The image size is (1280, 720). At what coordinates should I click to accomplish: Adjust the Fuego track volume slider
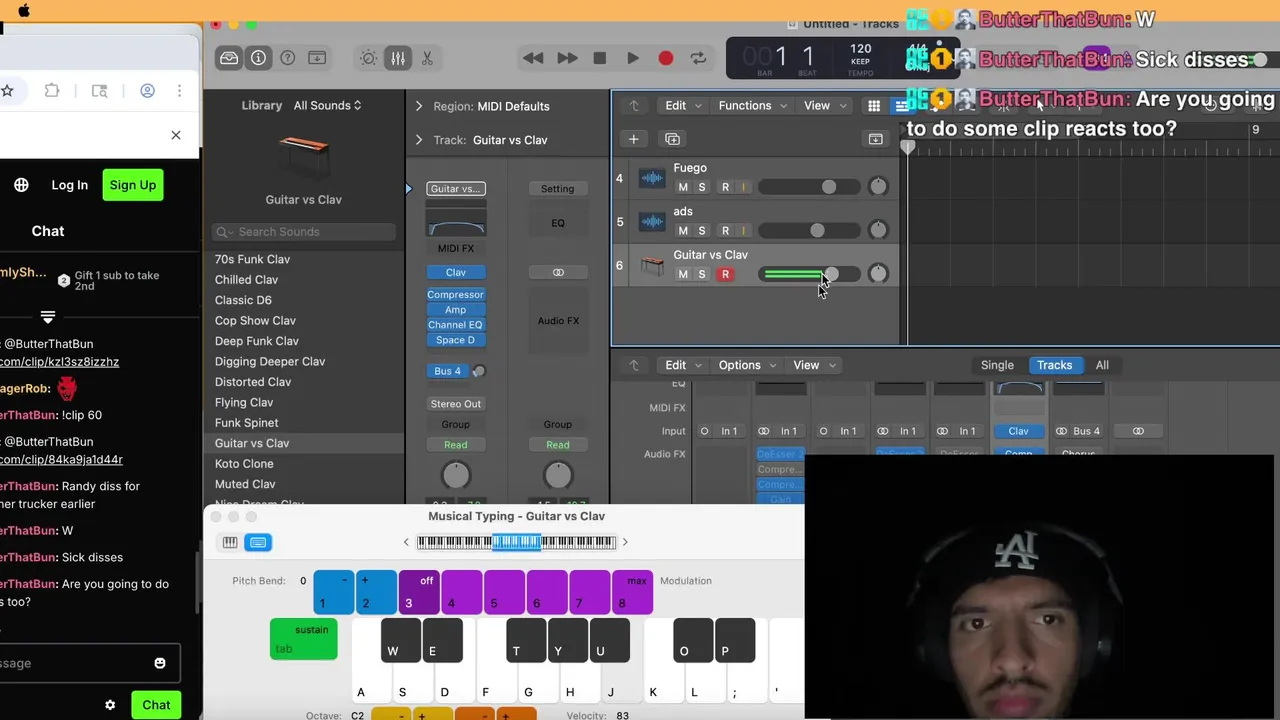pos(811,187)
